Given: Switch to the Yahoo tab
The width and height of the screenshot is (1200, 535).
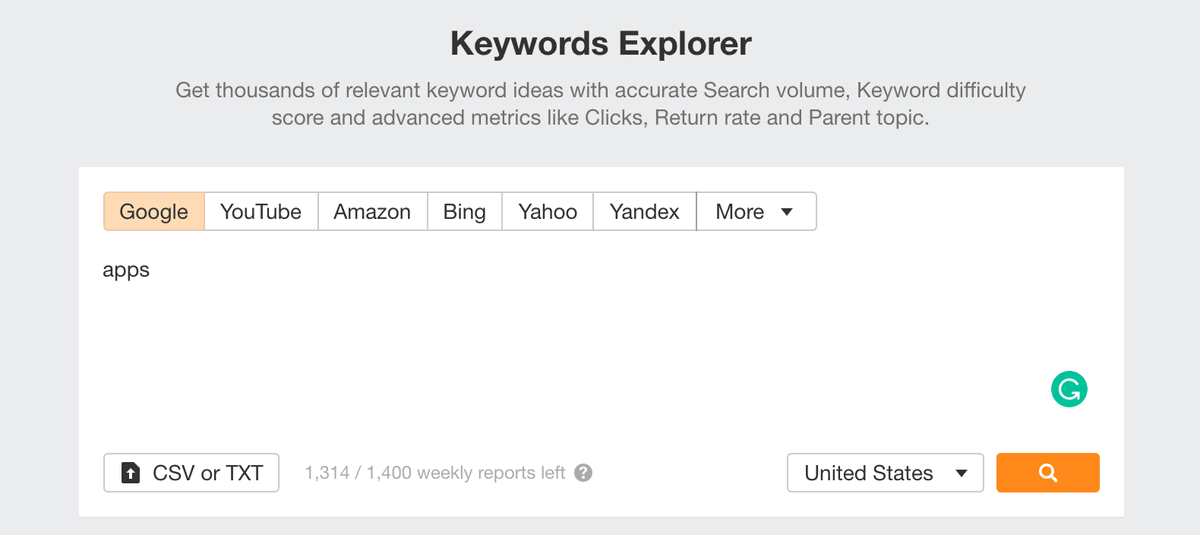Looking at the screenshot, I should (548, 212).
